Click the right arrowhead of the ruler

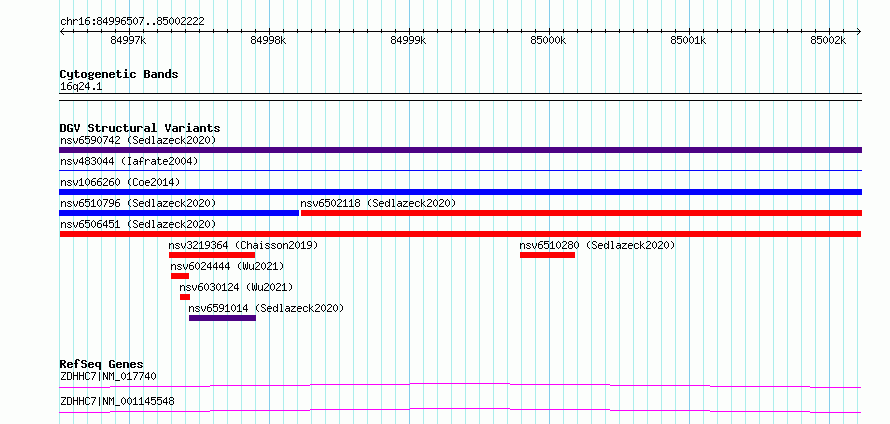859,31
